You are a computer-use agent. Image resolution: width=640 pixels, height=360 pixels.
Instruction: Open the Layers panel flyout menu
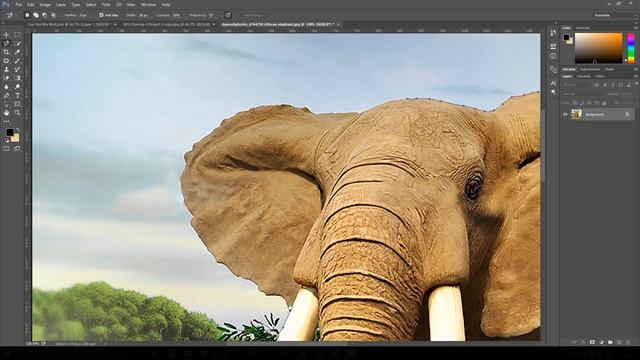point(636,76)
